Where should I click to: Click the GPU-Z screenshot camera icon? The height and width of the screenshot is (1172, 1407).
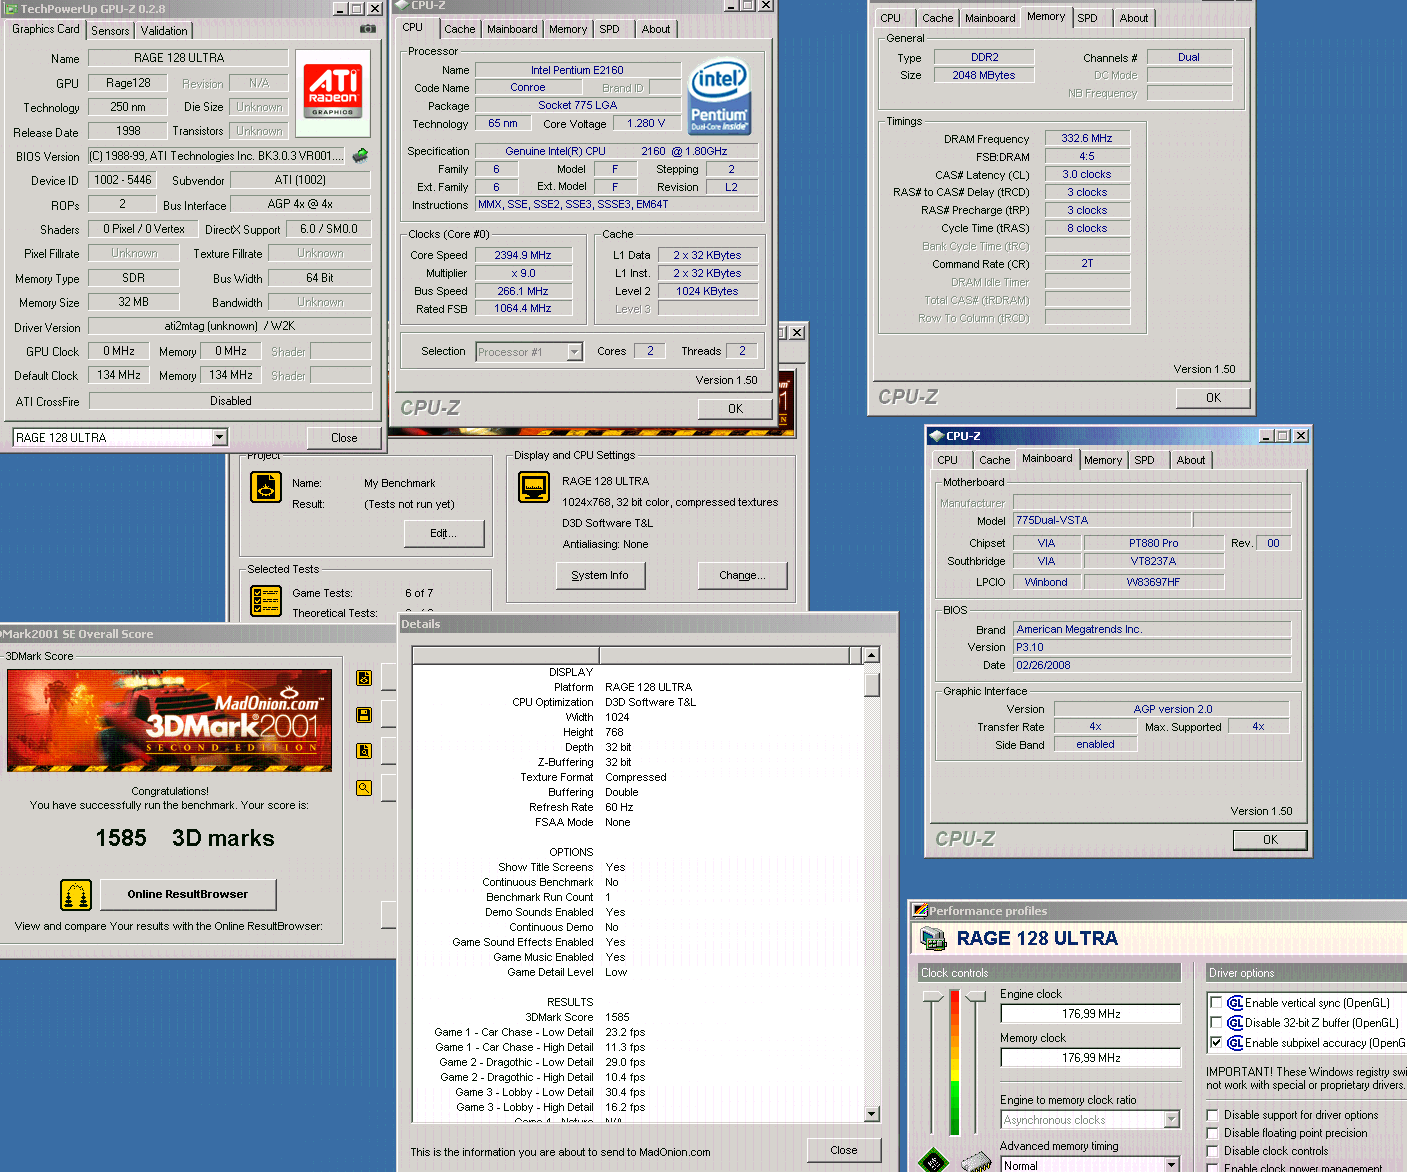pos(368,29)
